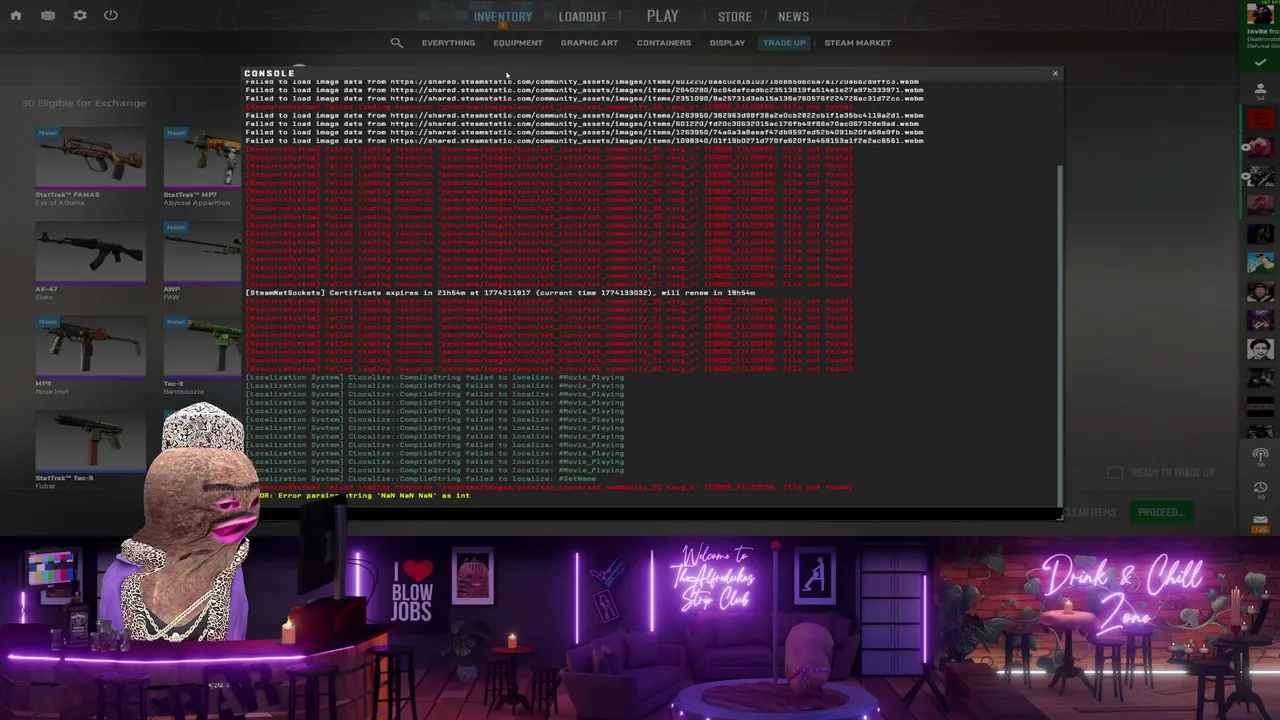Switch to the Inventory main tab
This screenshot has height=720, width=1280.
tap(502, 17)
